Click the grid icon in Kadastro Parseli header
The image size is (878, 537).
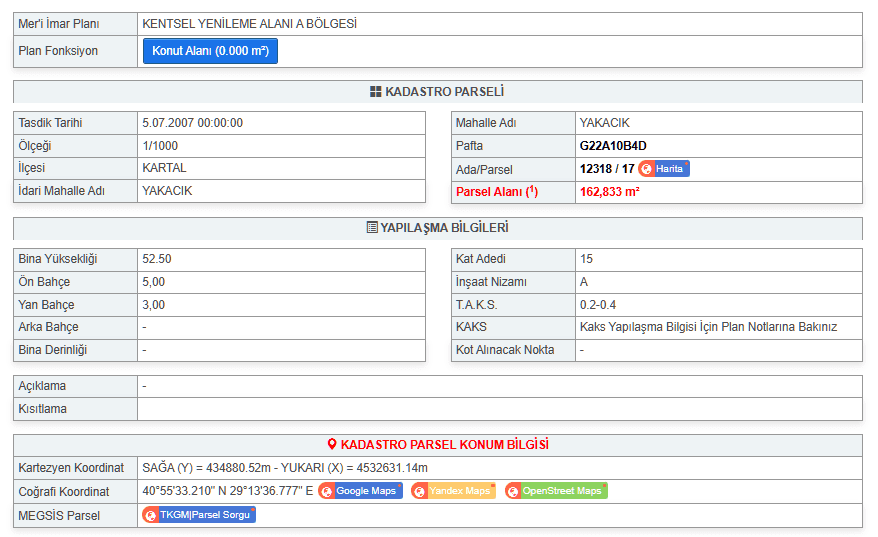pos(375,92)
